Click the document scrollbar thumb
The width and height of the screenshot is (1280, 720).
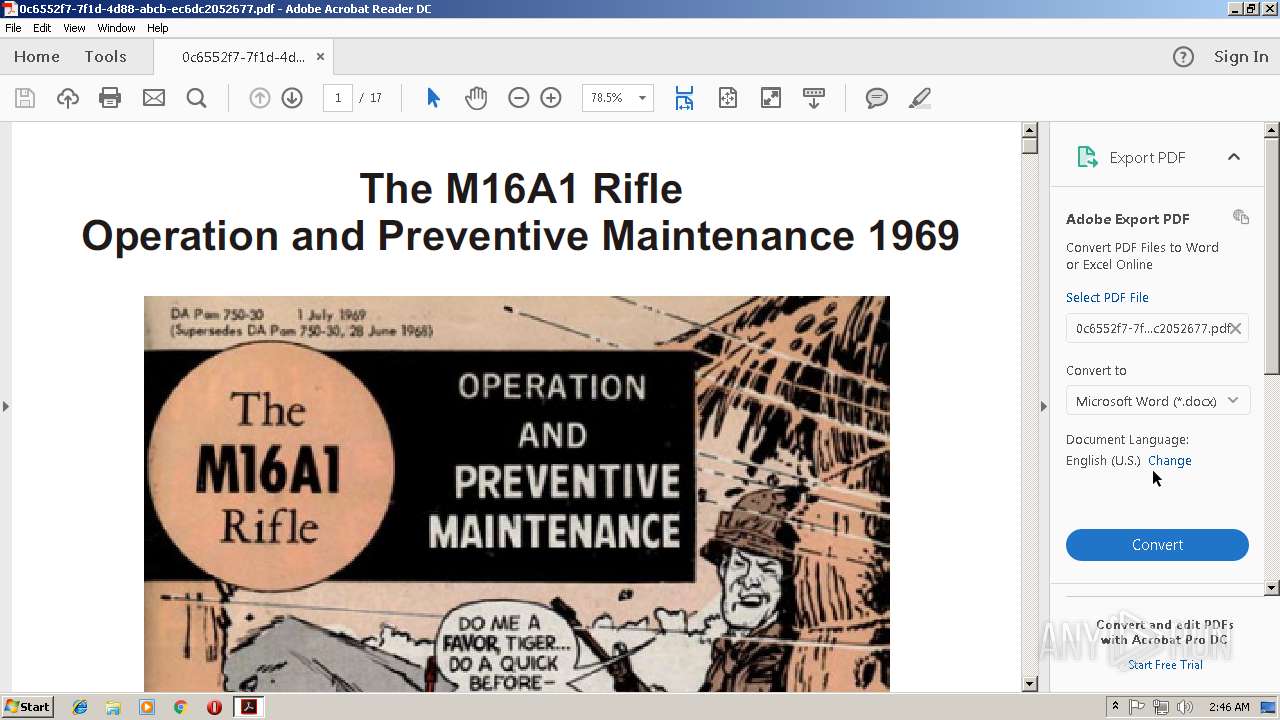pyautogui.click(x=1030, y=146)
